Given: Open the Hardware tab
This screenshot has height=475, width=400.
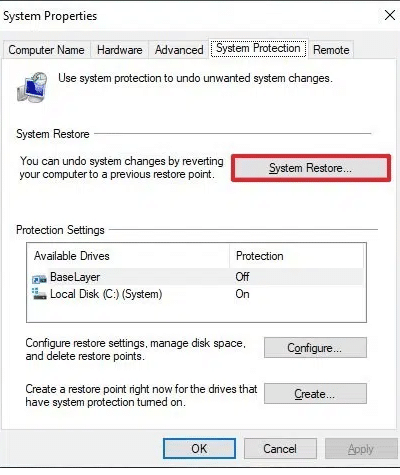Looking at the screenshot, I should pos(120,50).
